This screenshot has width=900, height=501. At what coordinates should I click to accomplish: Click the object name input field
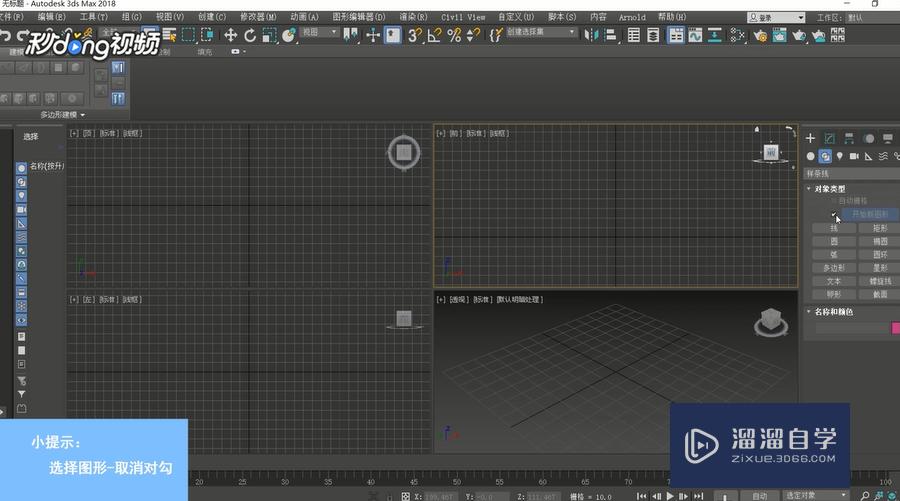coord(851,328)
